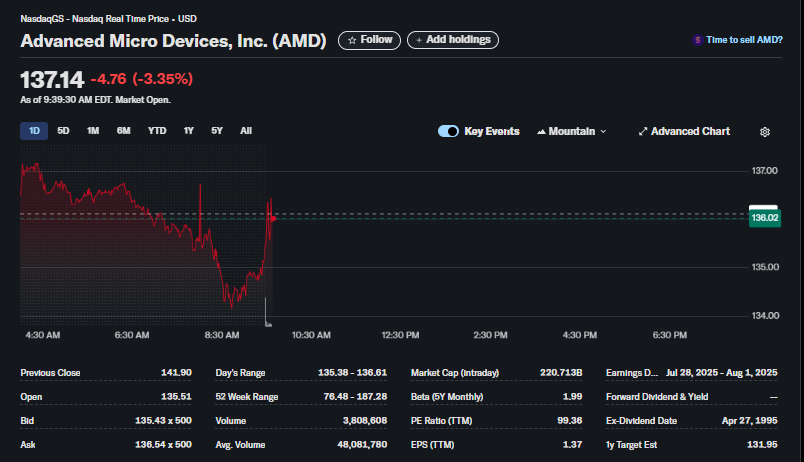Viewport: 804px width, 462px height.
Task: Open chart settings gear icon
Action: click(765, 132)
